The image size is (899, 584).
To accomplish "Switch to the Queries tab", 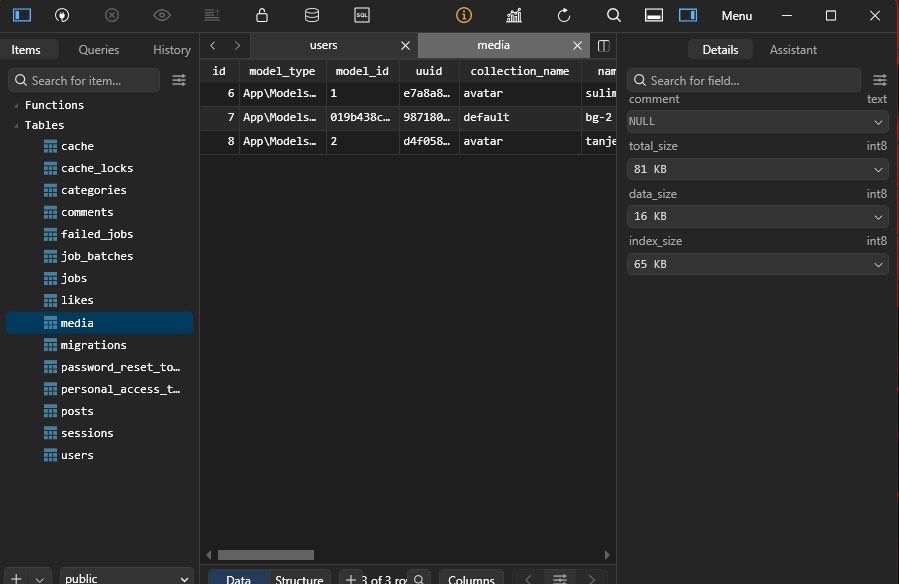I will (x=99, y=50).
